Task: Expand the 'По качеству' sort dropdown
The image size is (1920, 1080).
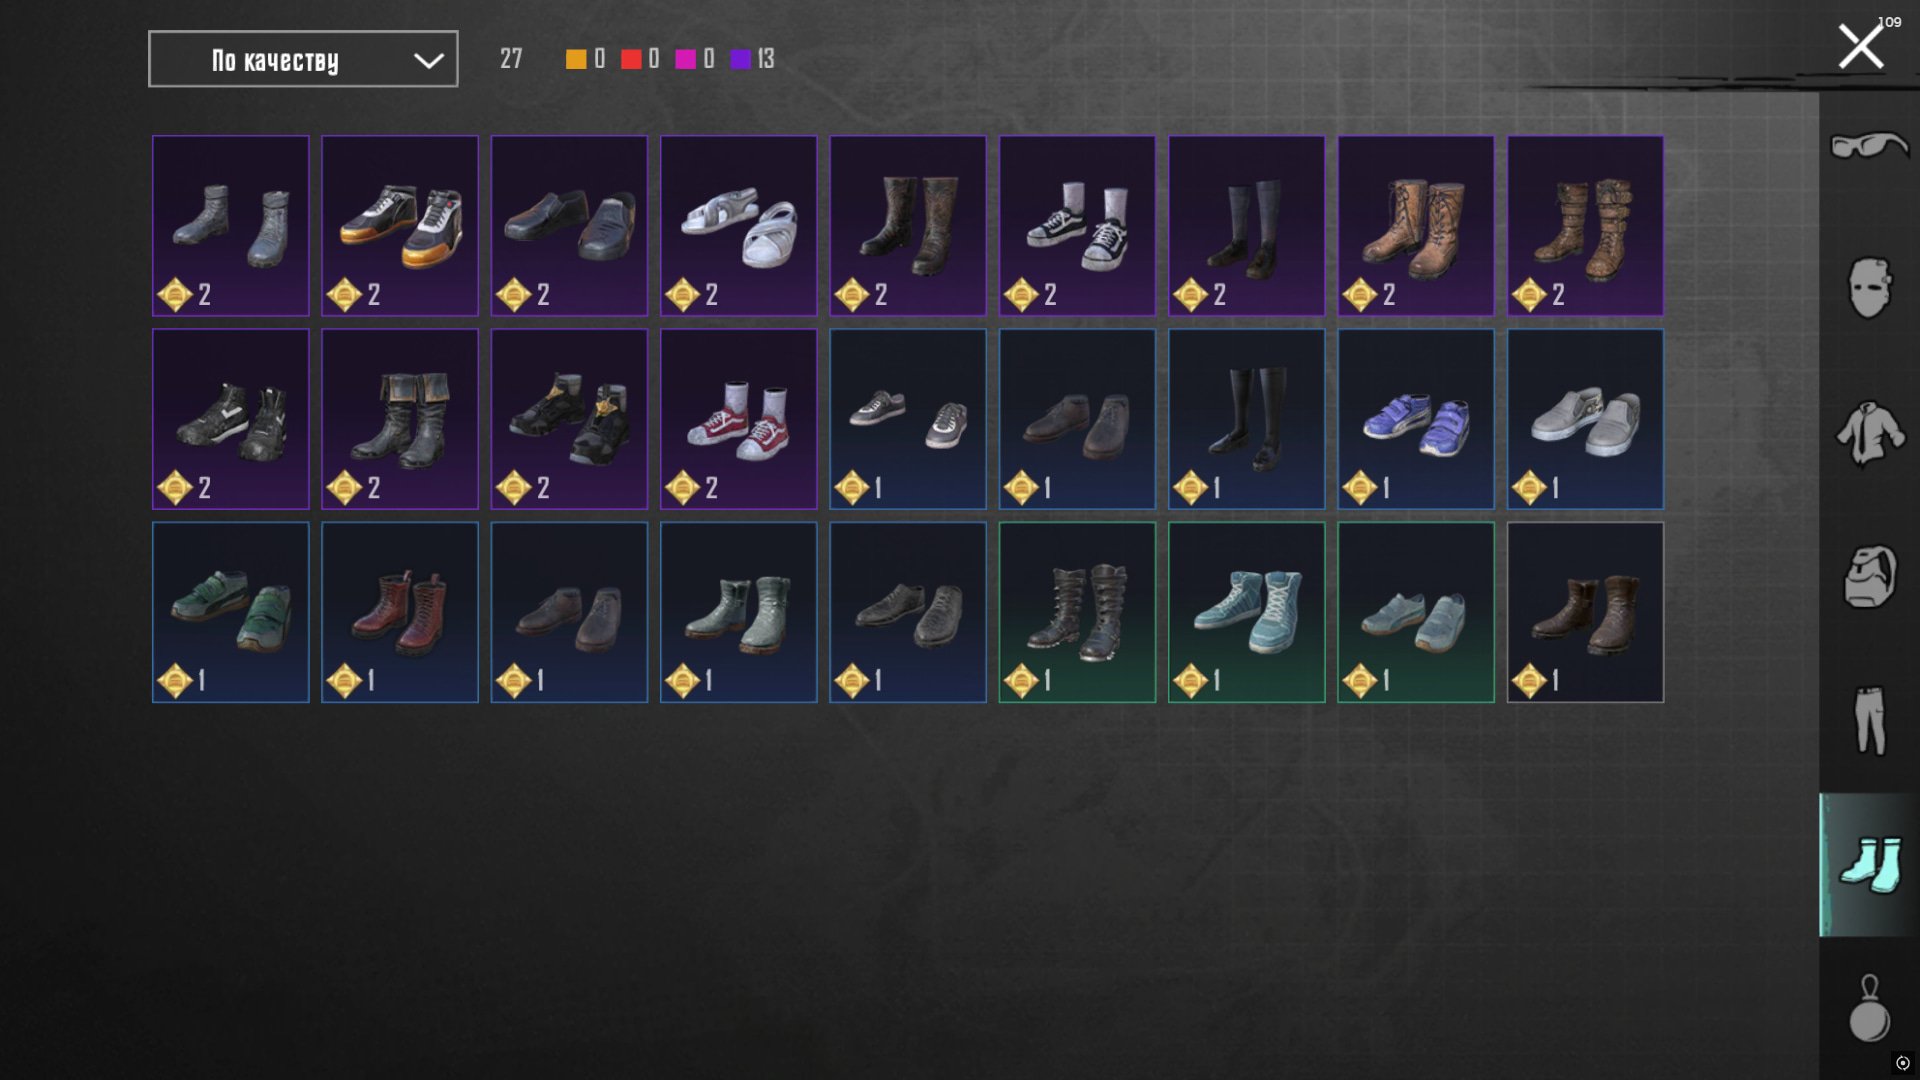Action: click(x=303, y=59)
